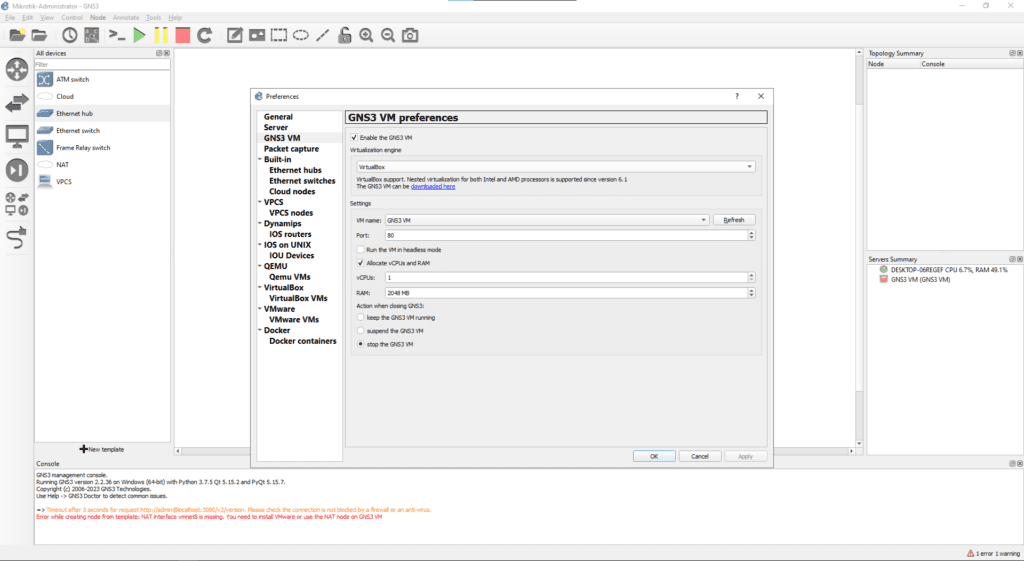Browse routers in the device sidebar
Viewport: 1024px width, 561px height.
(x=17, y=69)
